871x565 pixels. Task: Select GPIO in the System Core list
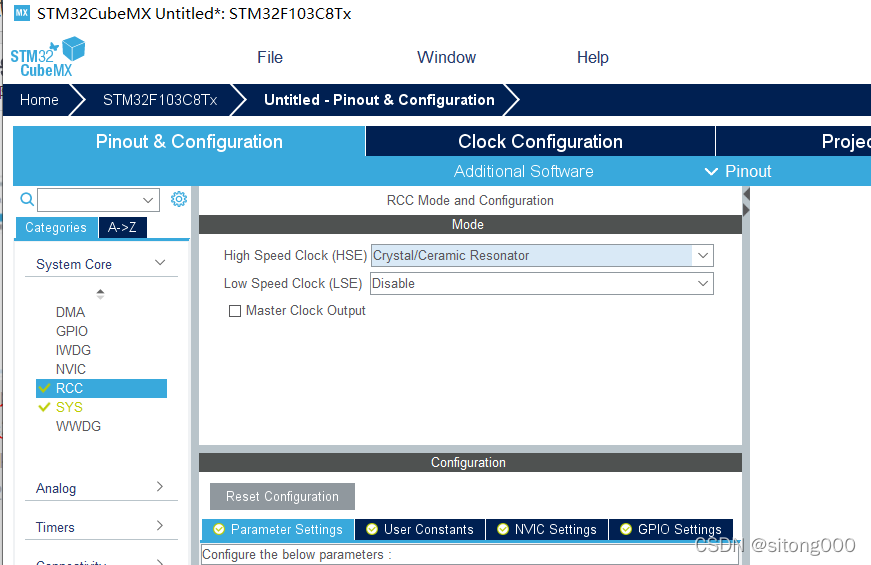pos(72,331)
